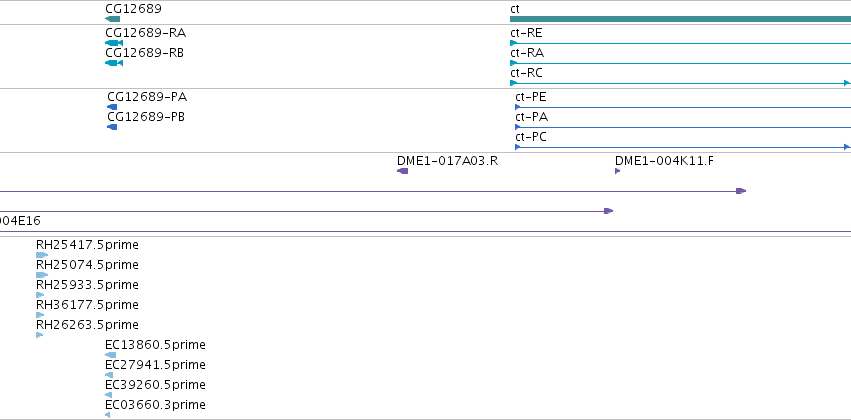
Task: Select the ct-RA transcript label
Action: tap(527, 53)
